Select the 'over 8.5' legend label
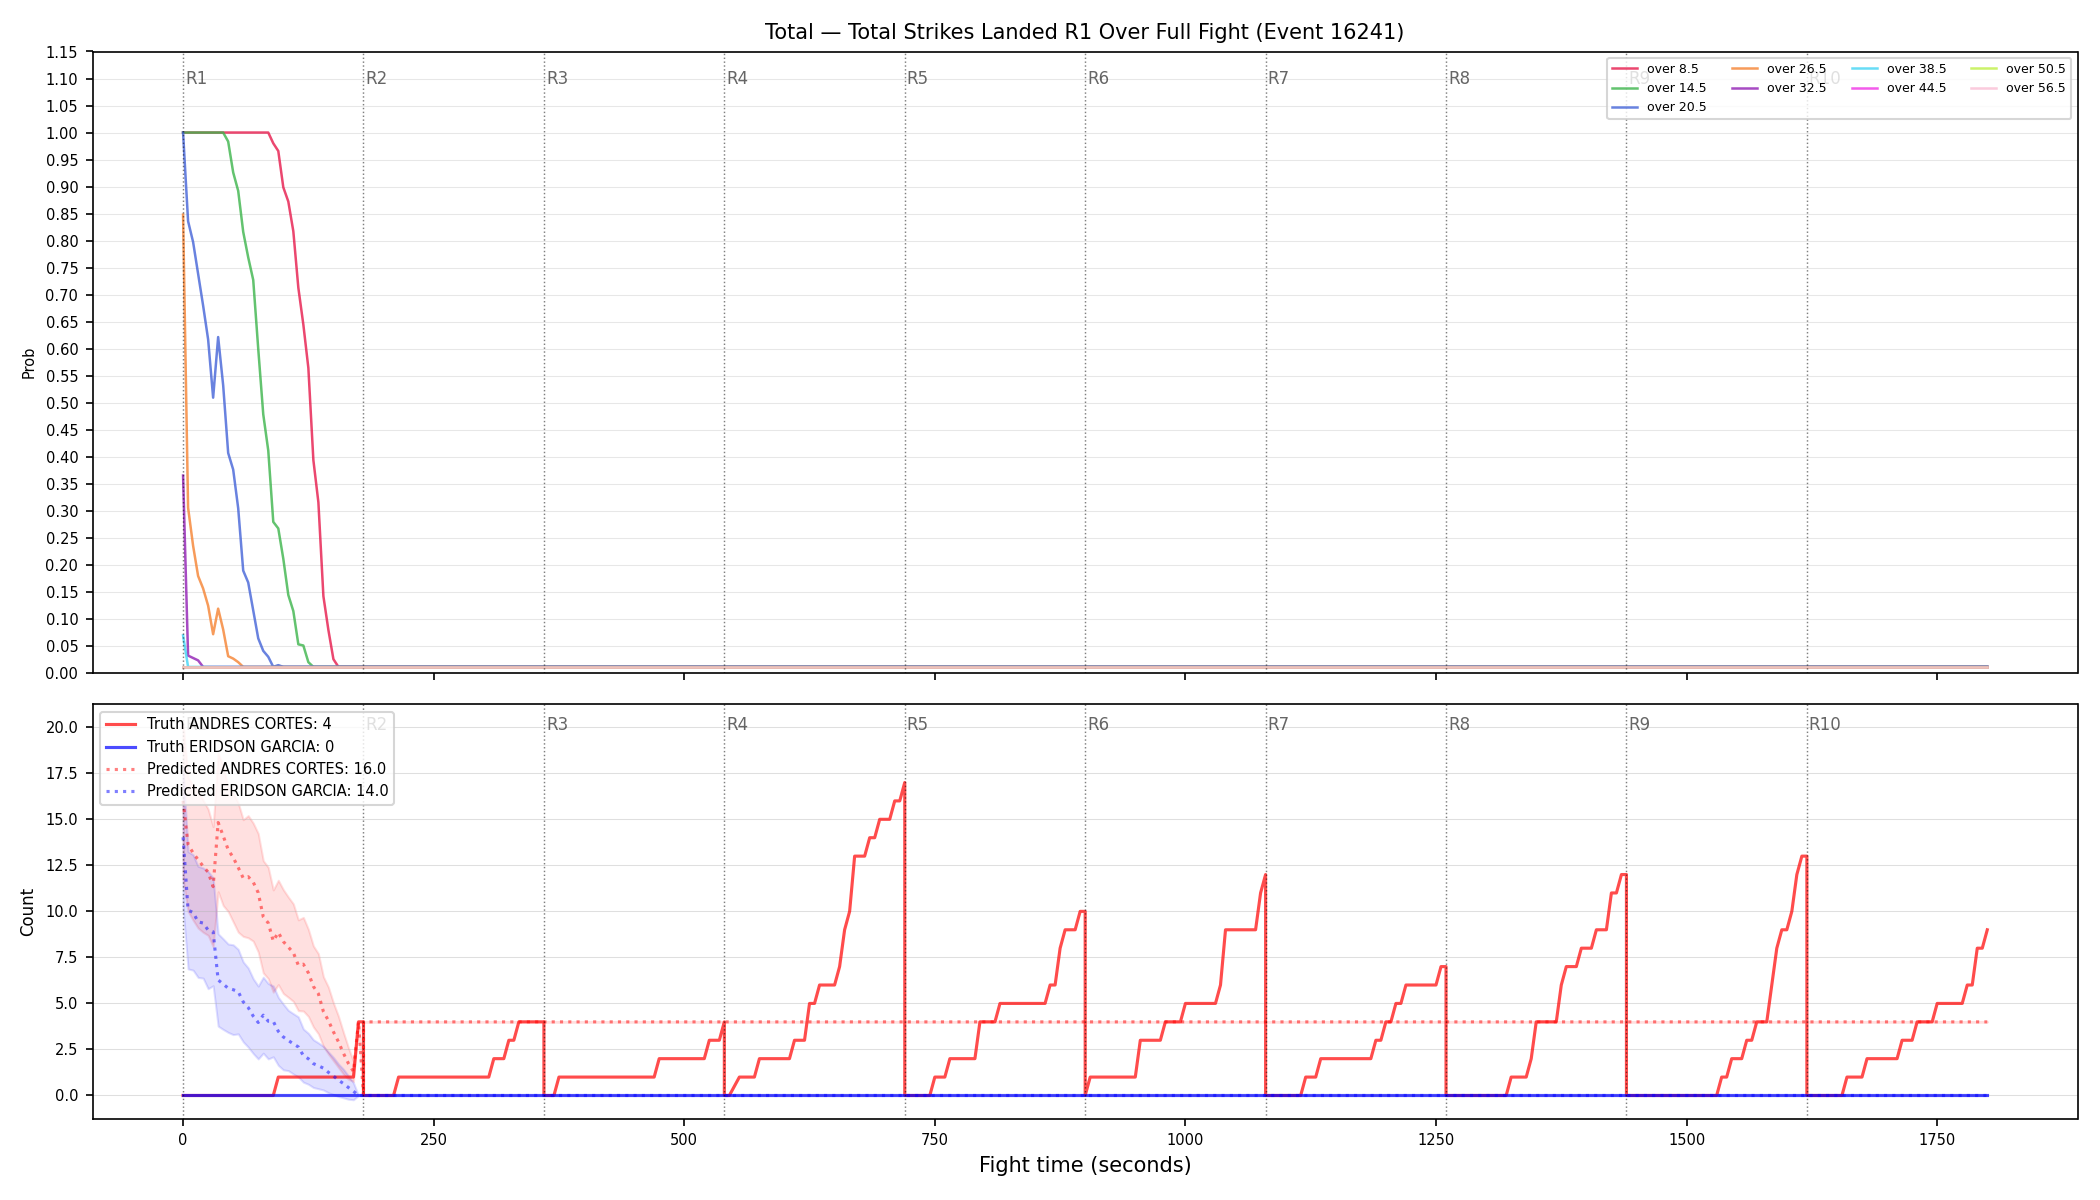Viewport: 2100px width, 1200px height. click(1672, 69)
